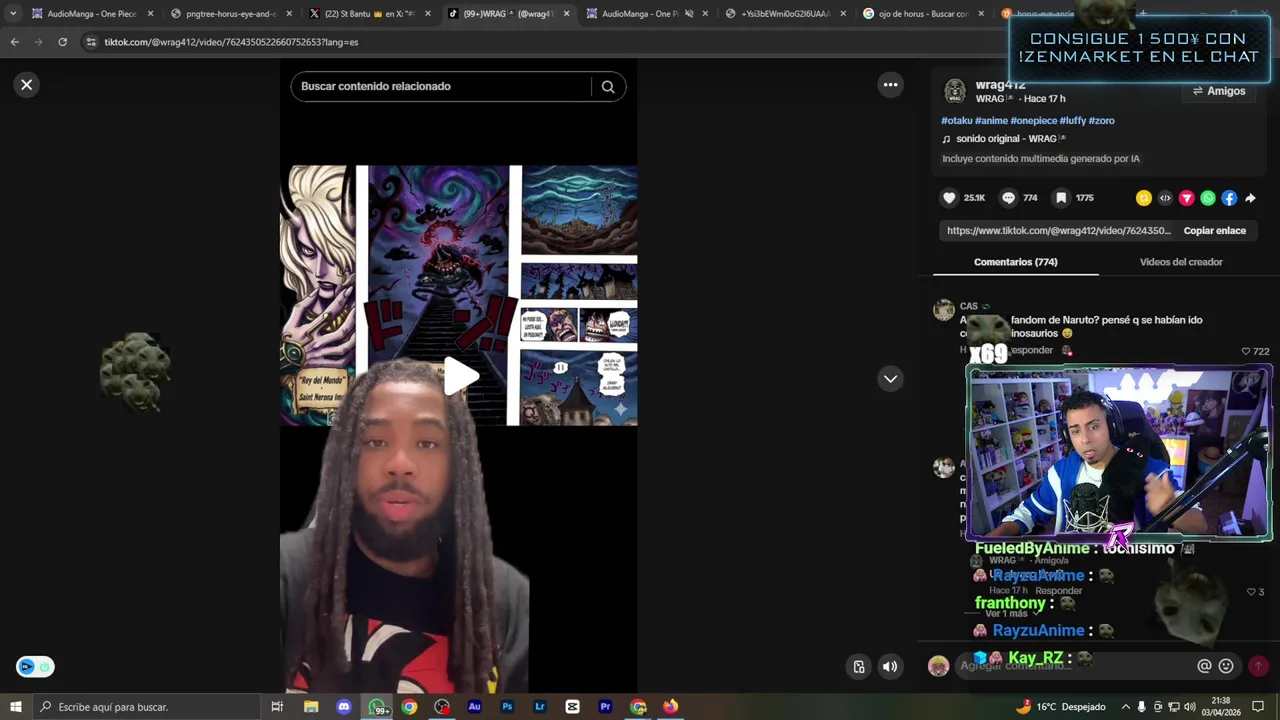The image size is (1280, 720).
Task: Open Discord from the taskbar
Action: pos(344,707)
